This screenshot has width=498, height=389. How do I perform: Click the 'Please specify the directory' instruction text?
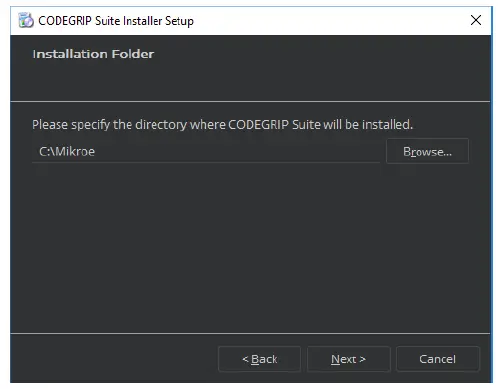click(x=222, y=125)
